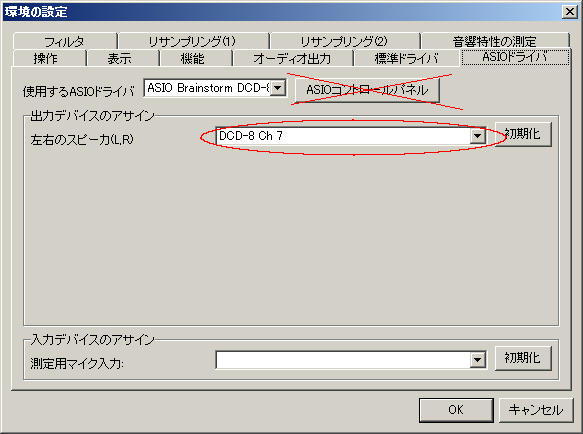Open the 音響特性の測定 tab

495,41
